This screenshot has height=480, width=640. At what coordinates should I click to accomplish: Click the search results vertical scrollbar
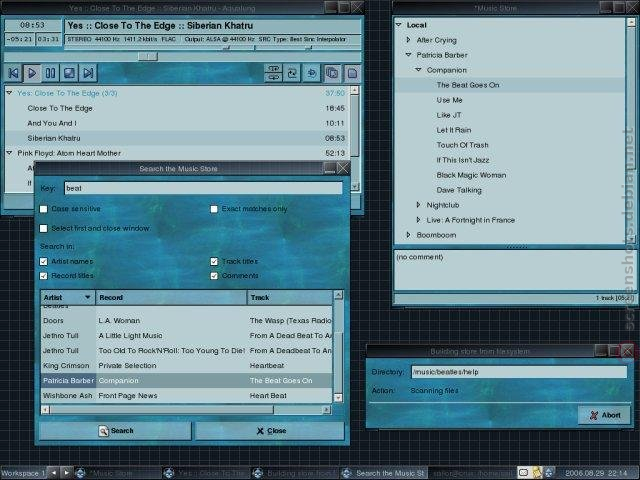point(338,346)
